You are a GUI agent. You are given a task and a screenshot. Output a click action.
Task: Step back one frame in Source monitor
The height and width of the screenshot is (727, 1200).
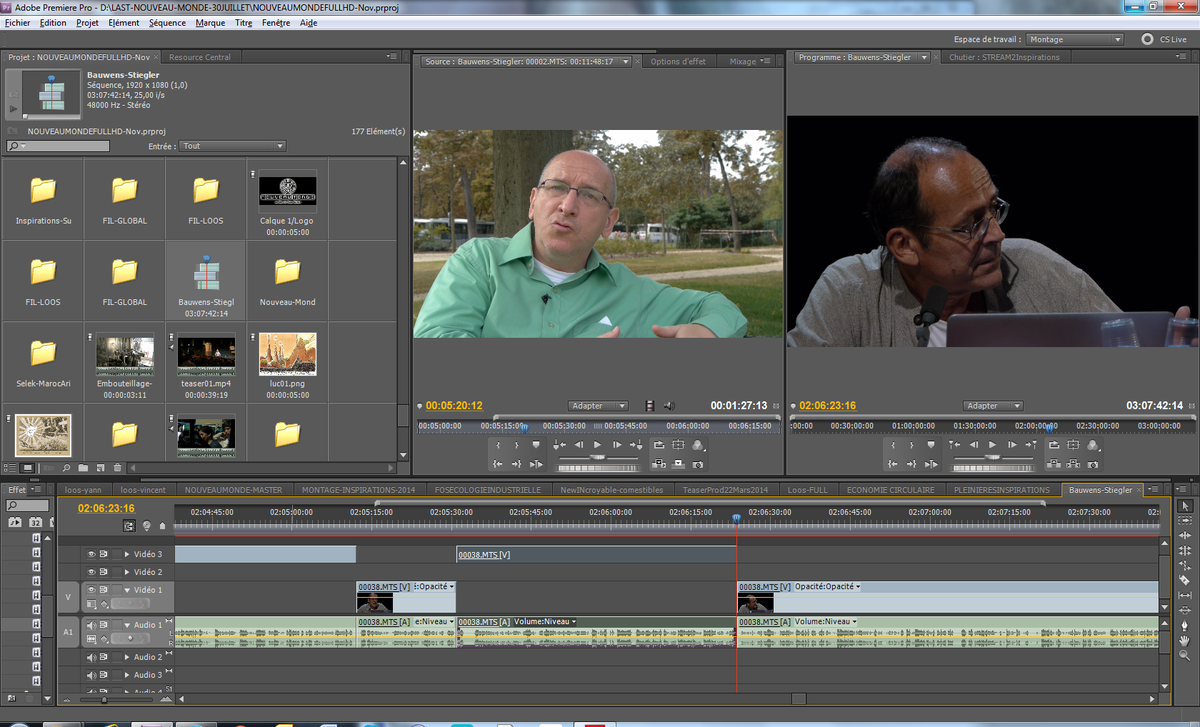point(578,445)
